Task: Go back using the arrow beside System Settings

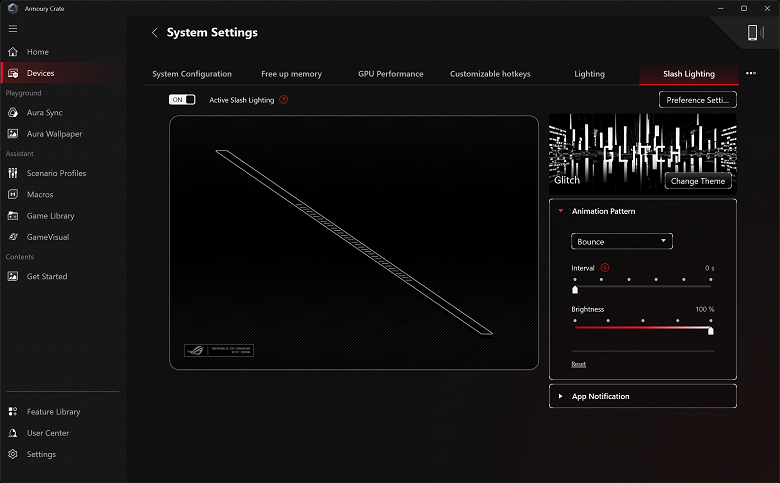Action: (x=155, y=32)
